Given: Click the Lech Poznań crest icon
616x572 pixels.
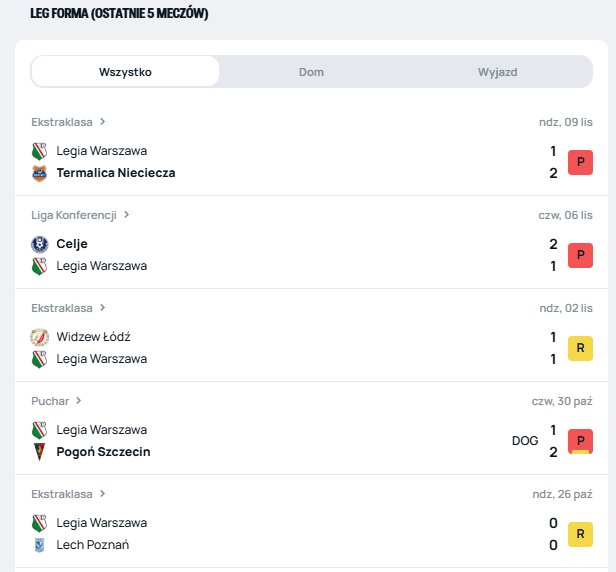Looking at the screenshot, I should click(39, 545).
